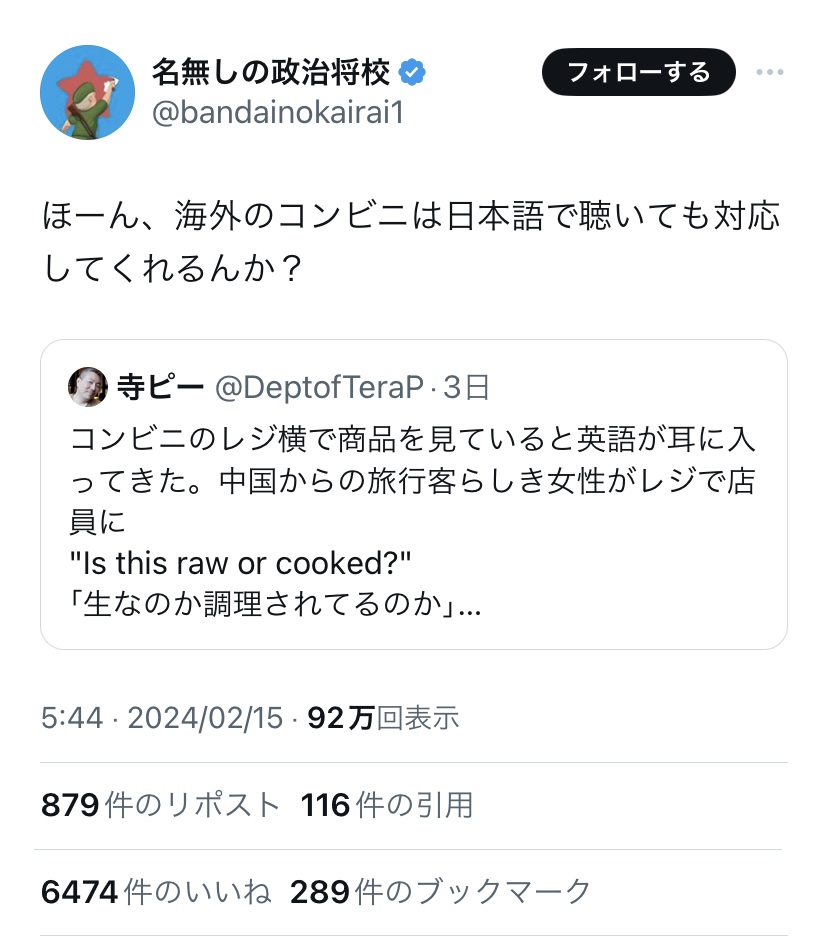
Task: Click the 5:44 post time
Action: click(71, 717)
